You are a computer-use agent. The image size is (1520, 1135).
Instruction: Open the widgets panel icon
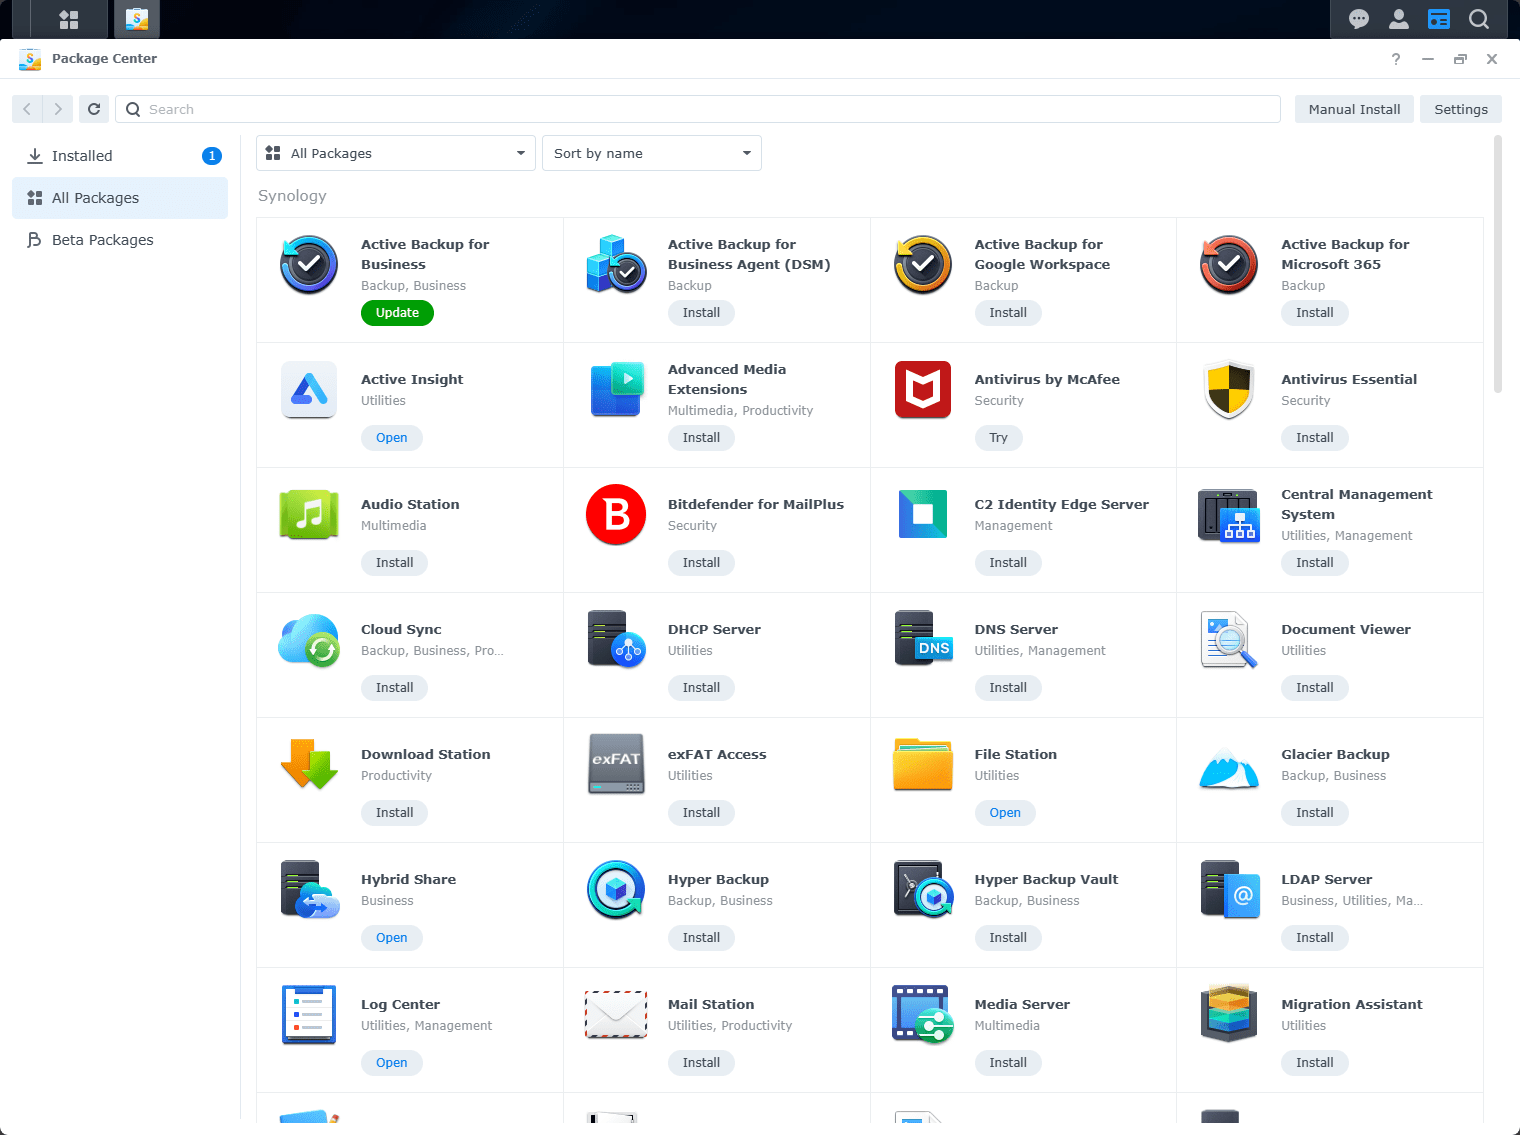click(x=1439, y=19)
